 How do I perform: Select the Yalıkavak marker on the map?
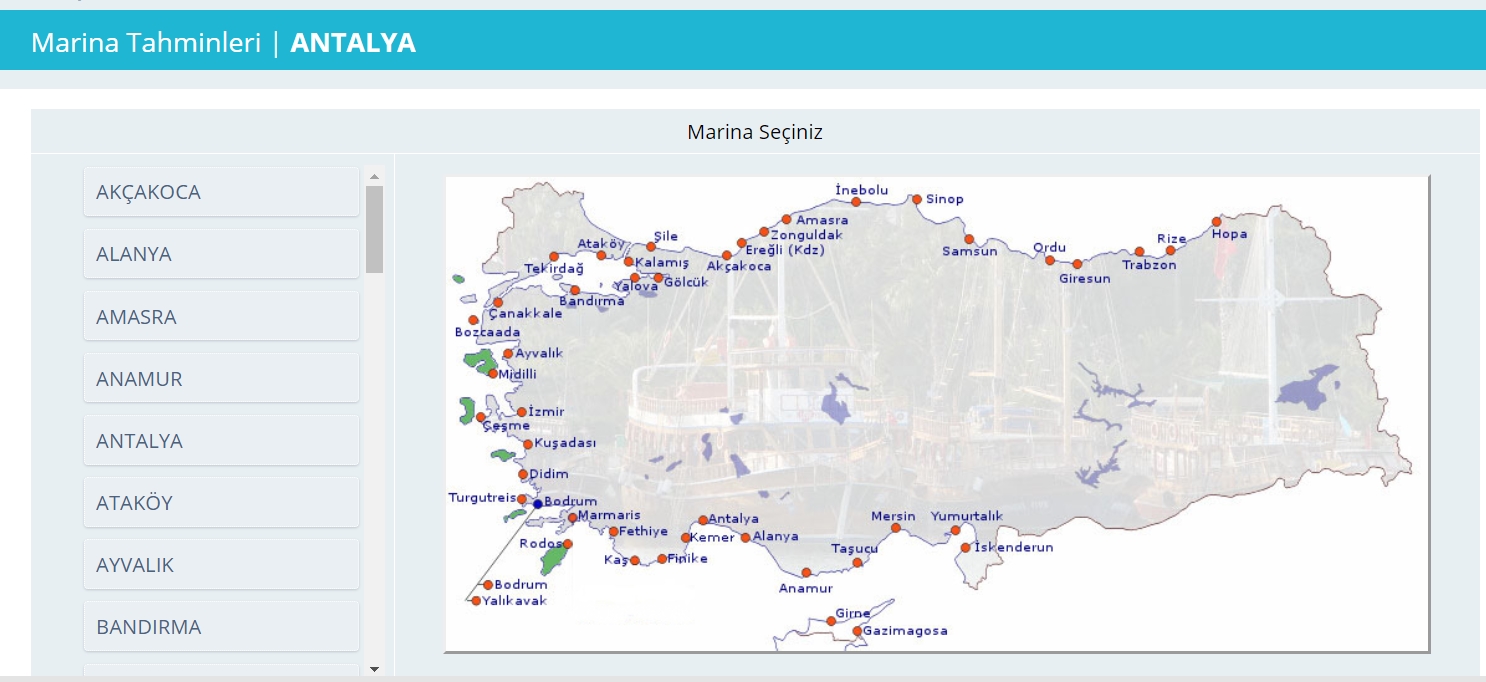[478, 601]
